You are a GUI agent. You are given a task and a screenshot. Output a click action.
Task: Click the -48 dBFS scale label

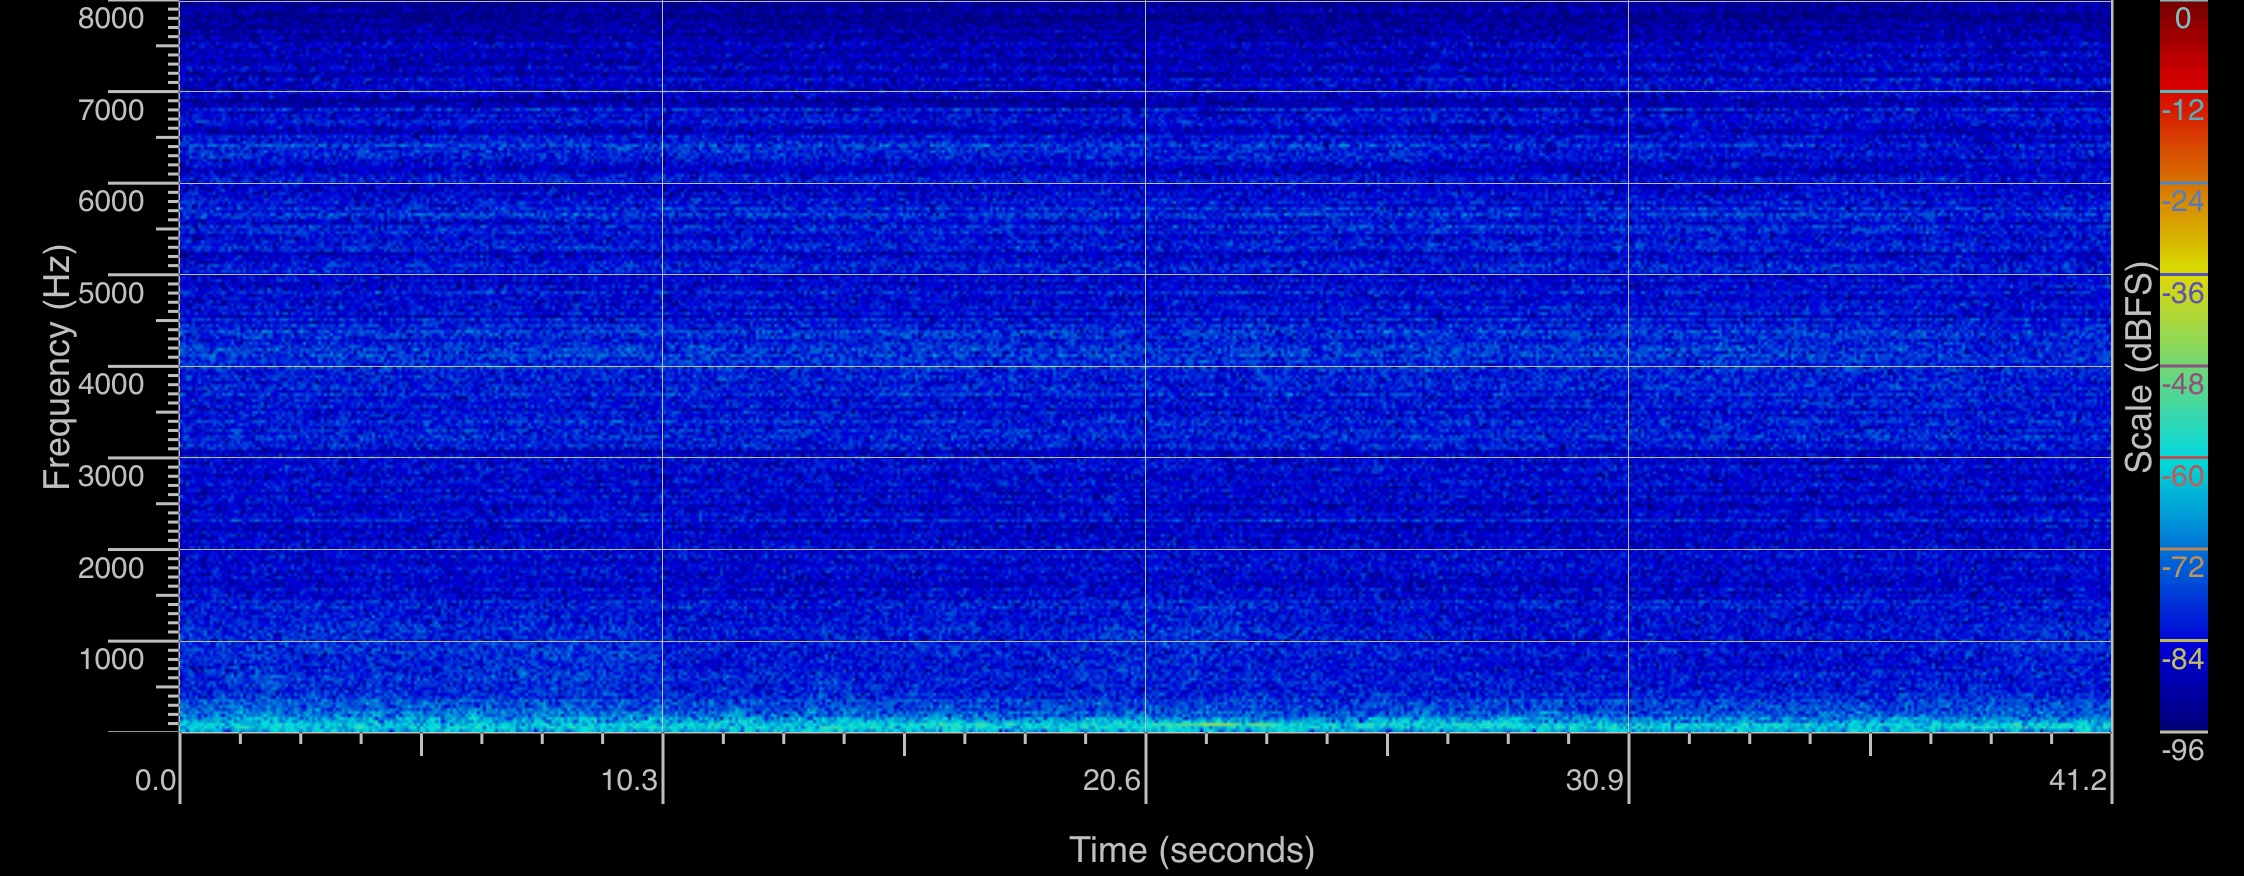(x=2183, y=384)
